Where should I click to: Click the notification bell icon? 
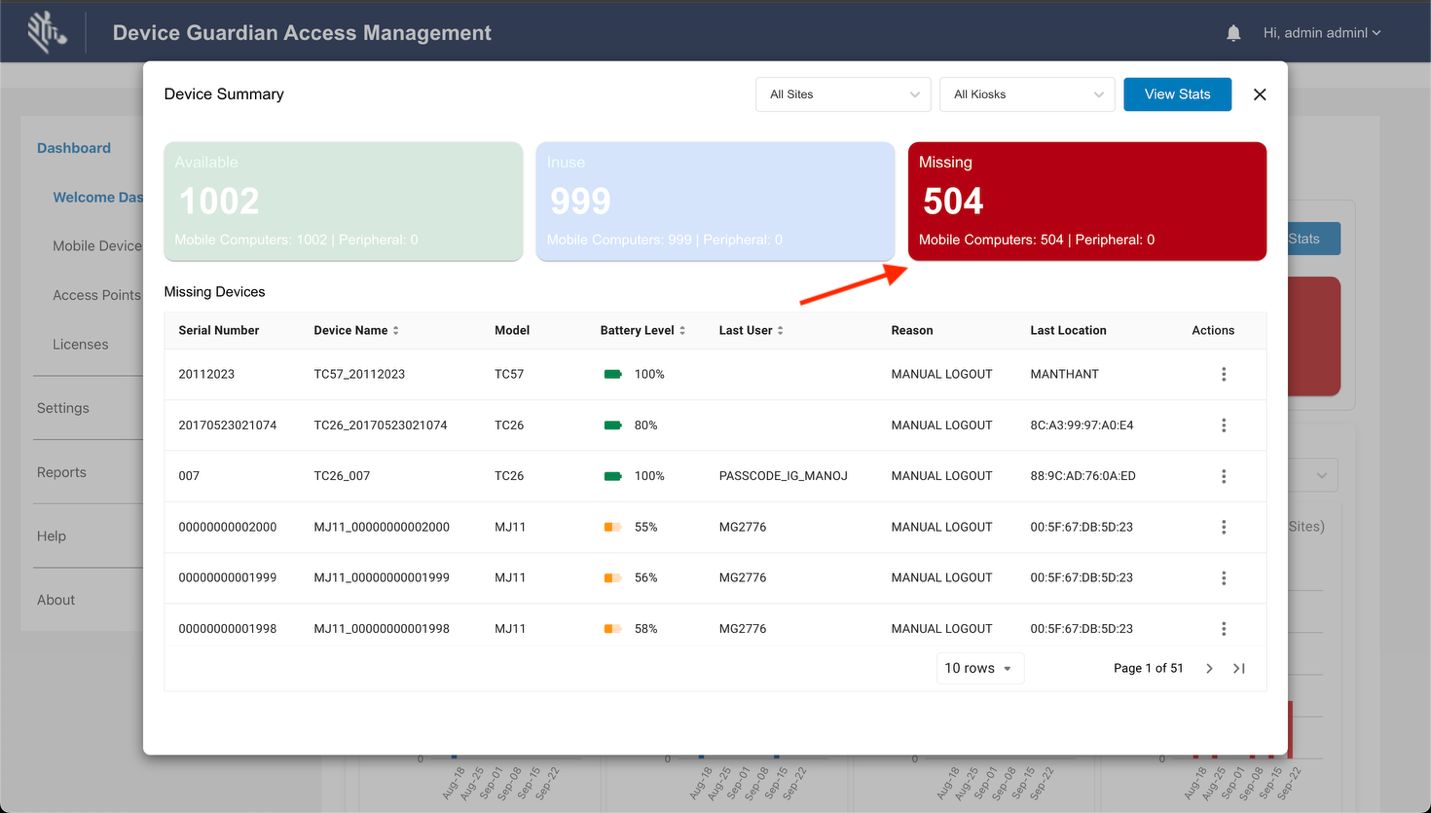(x=1233, y=33)
